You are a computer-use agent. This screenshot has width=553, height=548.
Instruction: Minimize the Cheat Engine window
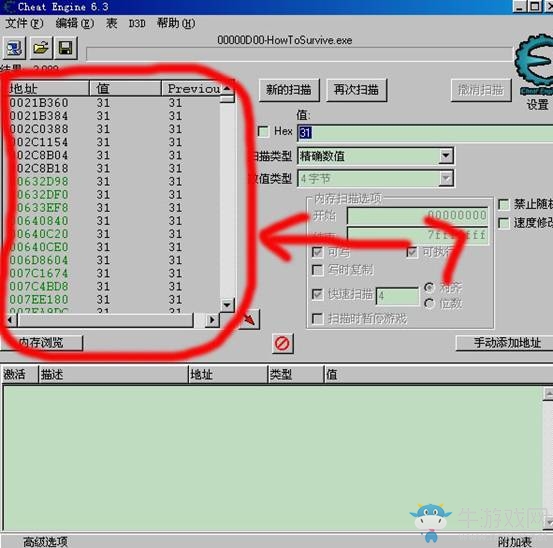click(520, 7)
